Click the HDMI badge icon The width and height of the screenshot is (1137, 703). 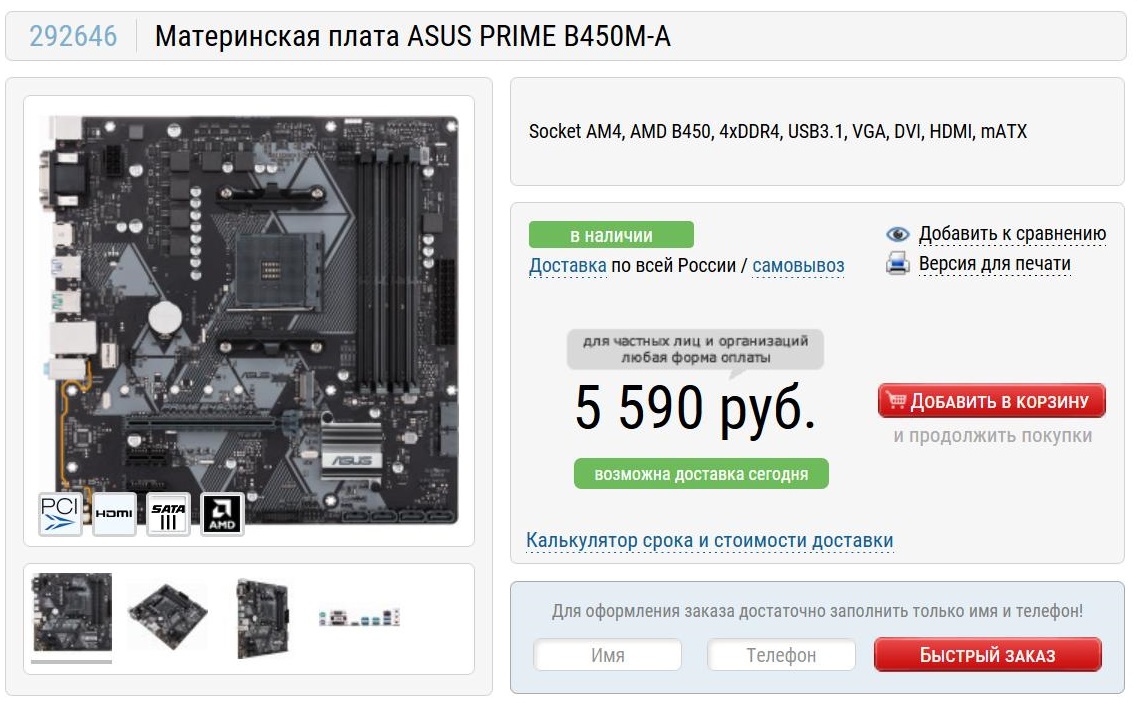click(x=115, y=514)
